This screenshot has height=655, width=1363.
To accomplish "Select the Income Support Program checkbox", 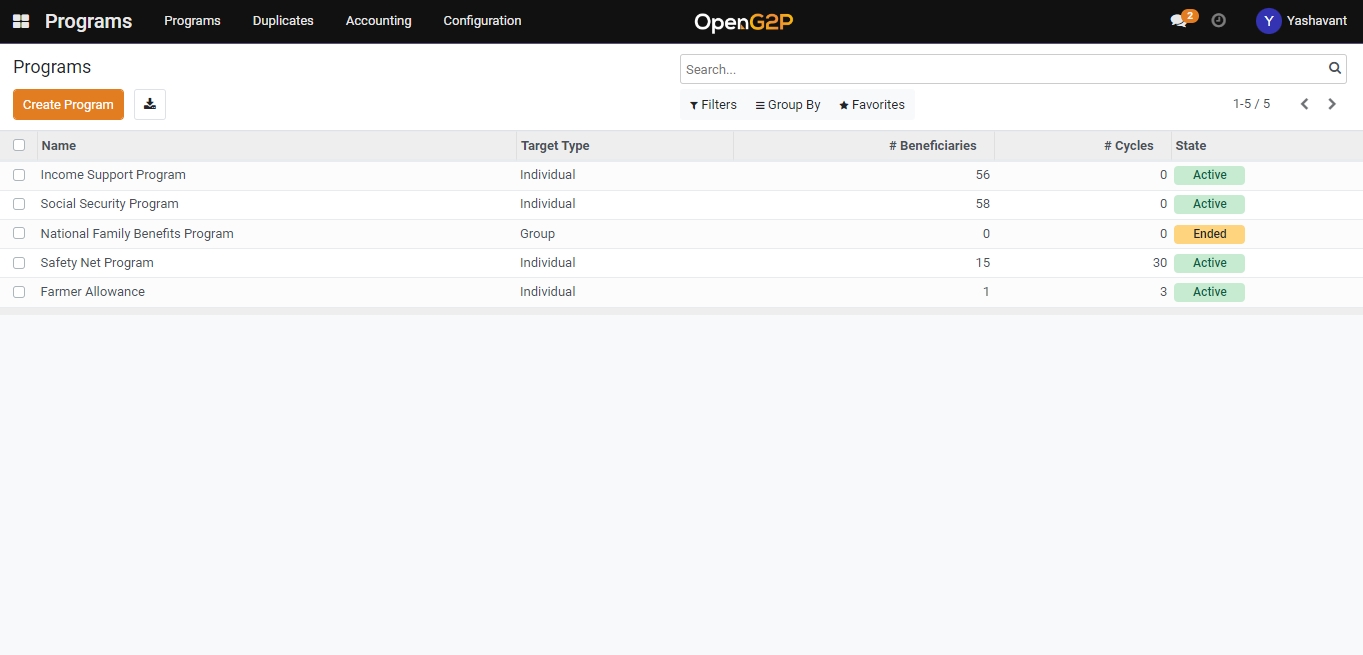I will point(19,175).
